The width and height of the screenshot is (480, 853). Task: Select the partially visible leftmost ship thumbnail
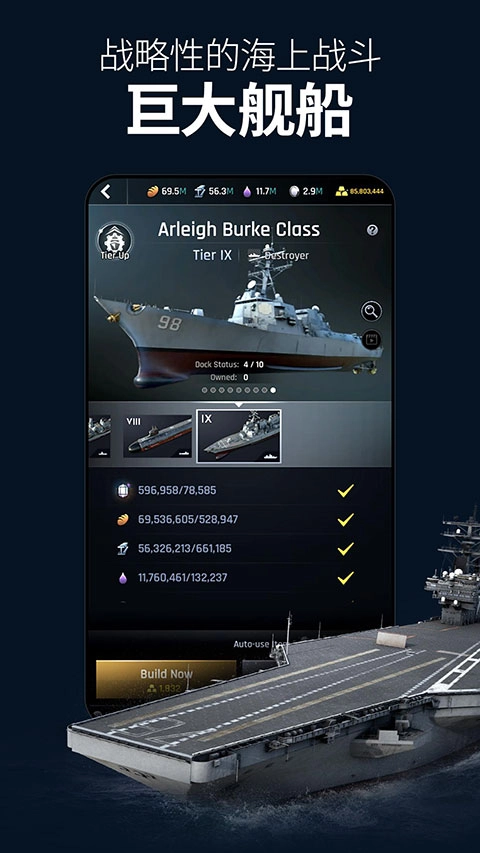tap(100, 436)
